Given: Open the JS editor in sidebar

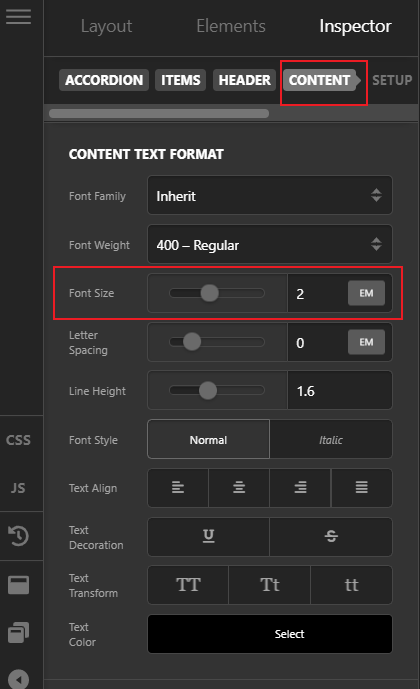Looking at the screenshot, I should 18,488.
